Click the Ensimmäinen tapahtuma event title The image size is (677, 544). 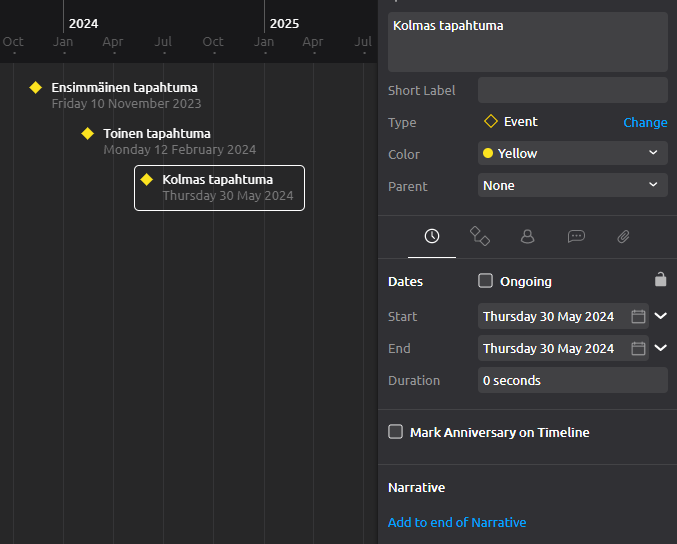(124, 88)
